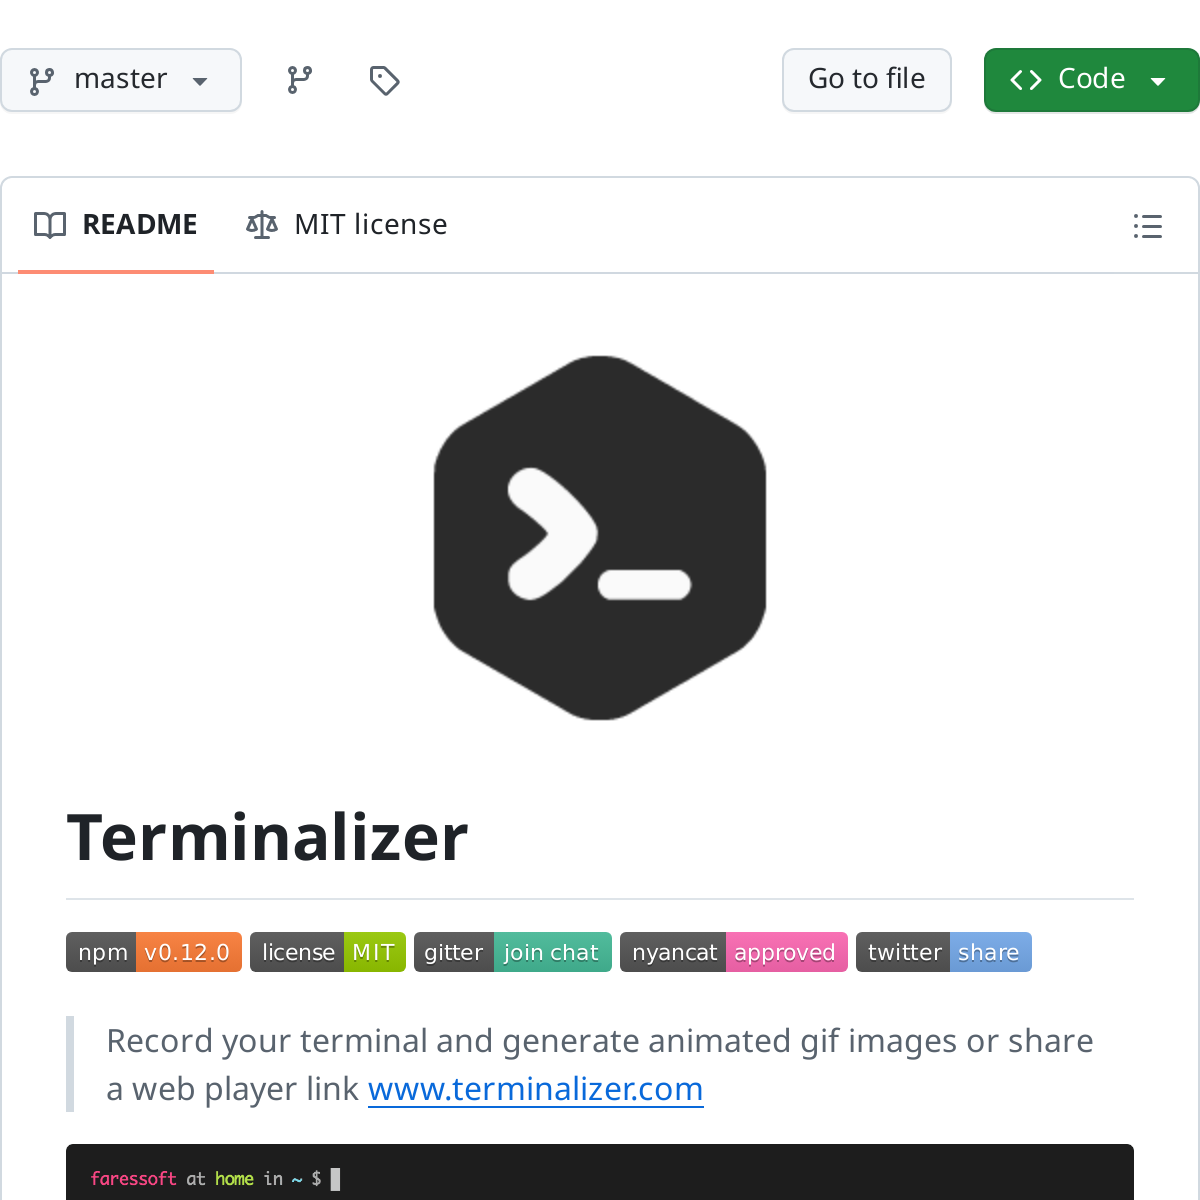The width and height of the screenshot is (1200, 1200).
Task: Open the gitter join chat badge
Action: point(513,952)
